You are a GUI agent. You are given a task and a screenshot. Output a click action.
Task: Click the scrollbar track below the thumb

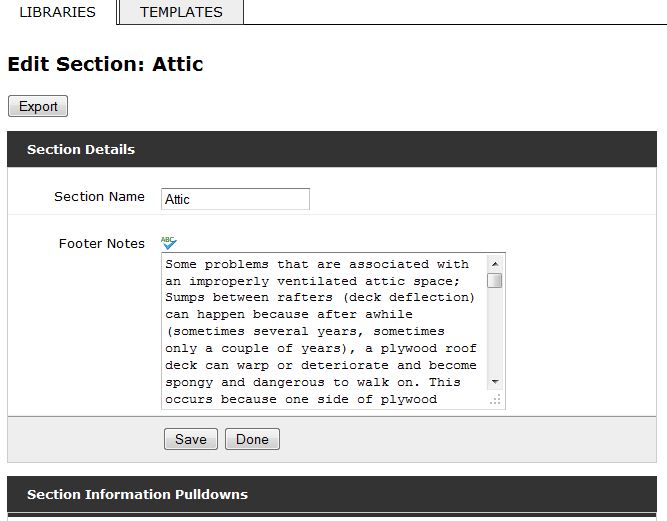point(495,332)
